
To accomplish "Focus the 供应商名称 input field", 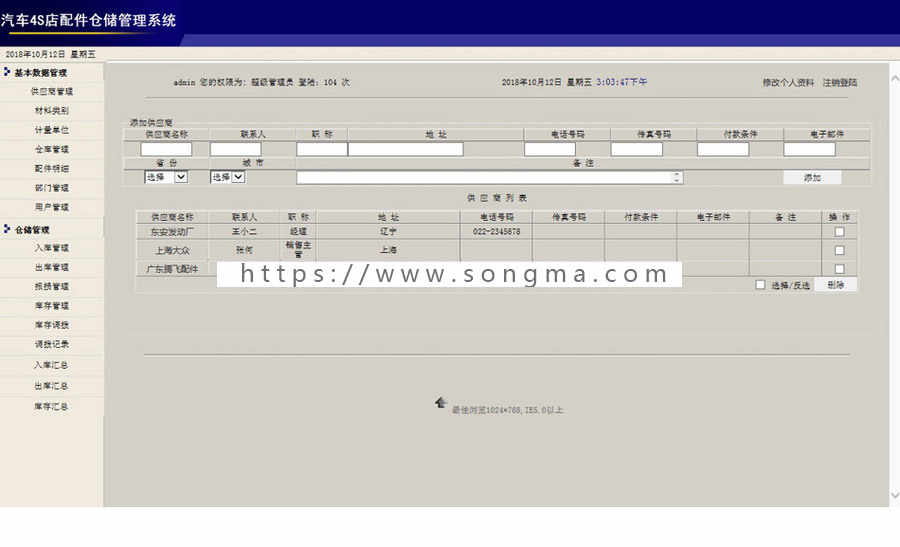I will [x=166, y=149].
